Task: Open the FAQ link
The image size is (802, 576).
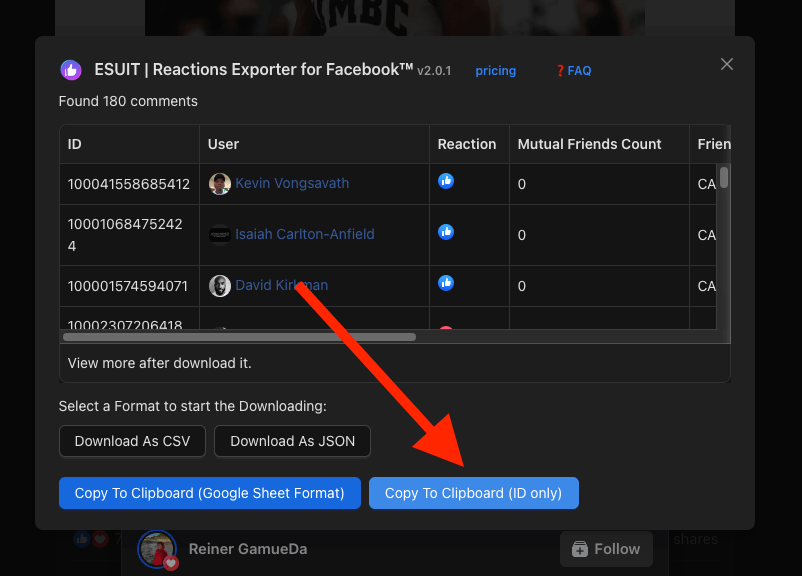Action: [573, 71]
